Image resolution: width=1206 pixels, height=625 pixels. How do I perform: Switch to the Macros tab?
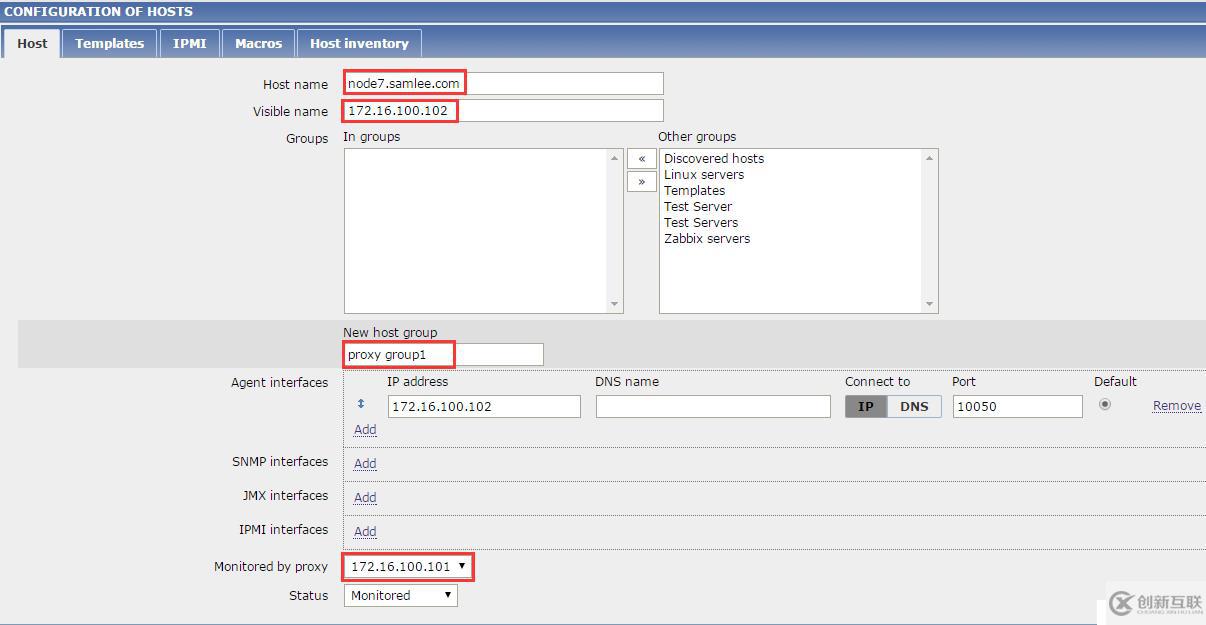(x=258, y=43)
